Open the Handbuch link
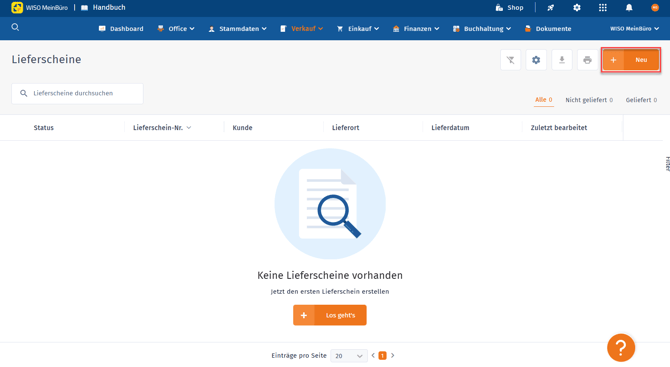The width and height of the screenshot is (670, 367). point(103,7)
